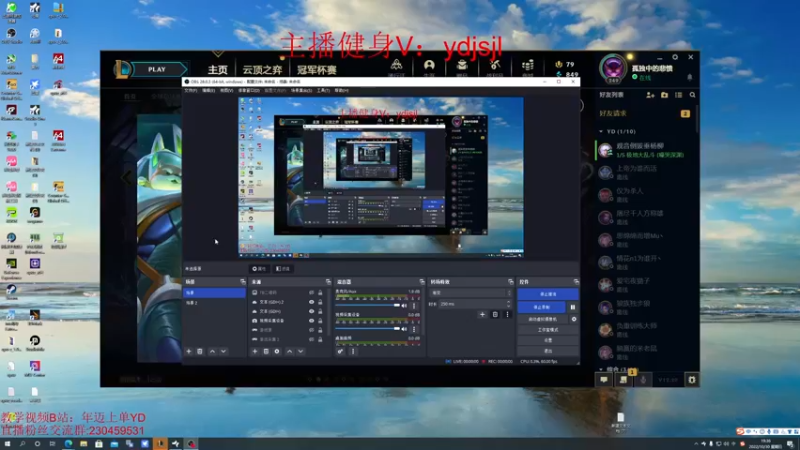Move selected source up in sources panel

coord(289,352)
